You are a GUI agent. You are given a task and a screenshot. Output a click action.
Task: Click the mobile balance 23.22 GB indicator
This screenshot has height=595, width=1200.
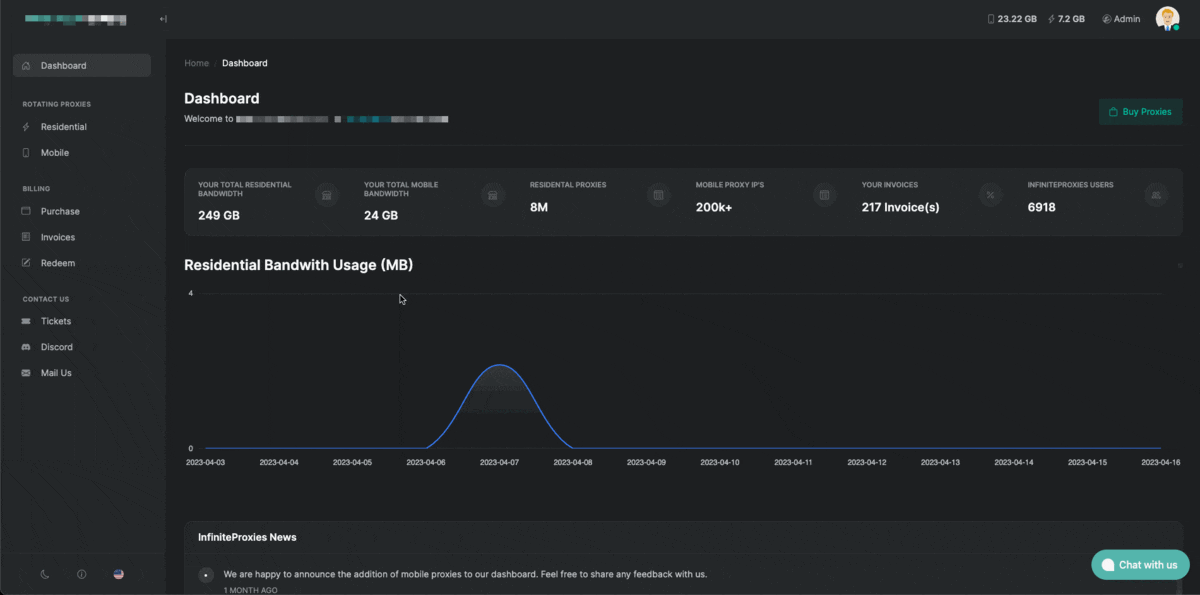(1012, 19)
